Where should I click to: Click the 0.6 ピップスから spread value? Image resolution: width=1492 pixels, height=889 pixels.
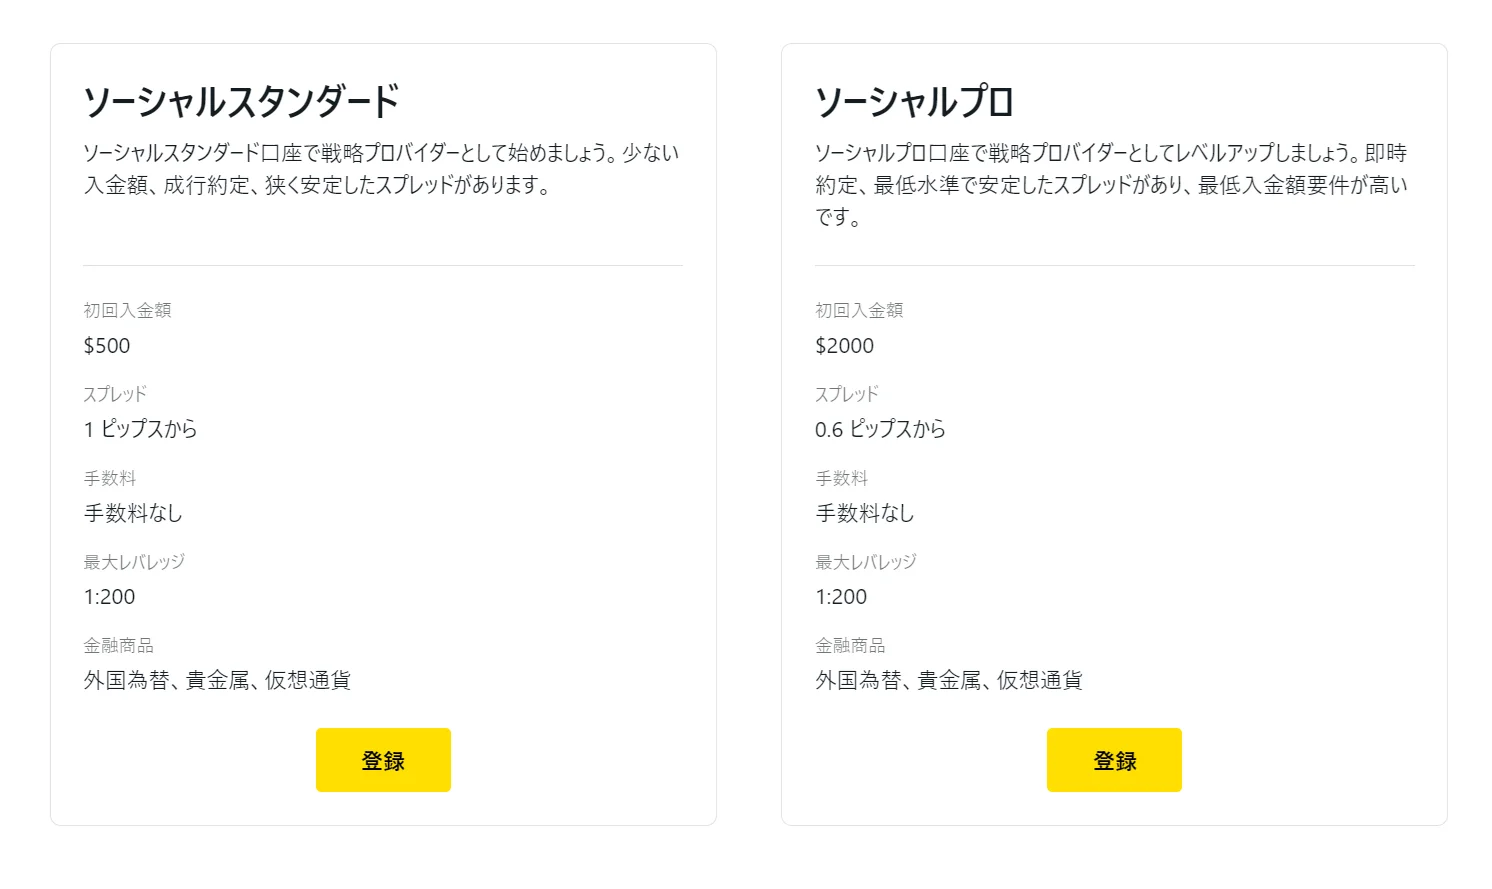pyautogui.click(x=878, y=429)
